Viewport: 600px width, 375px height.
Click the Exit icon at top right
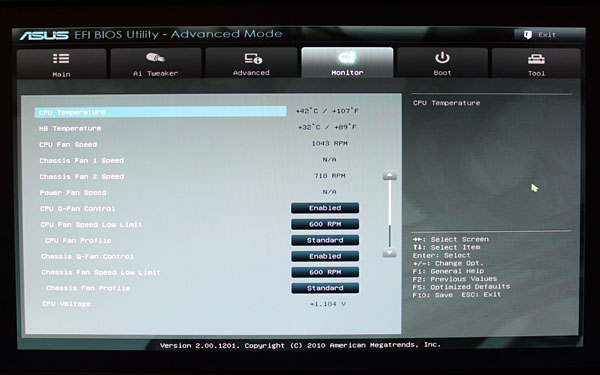click(528, 35)
